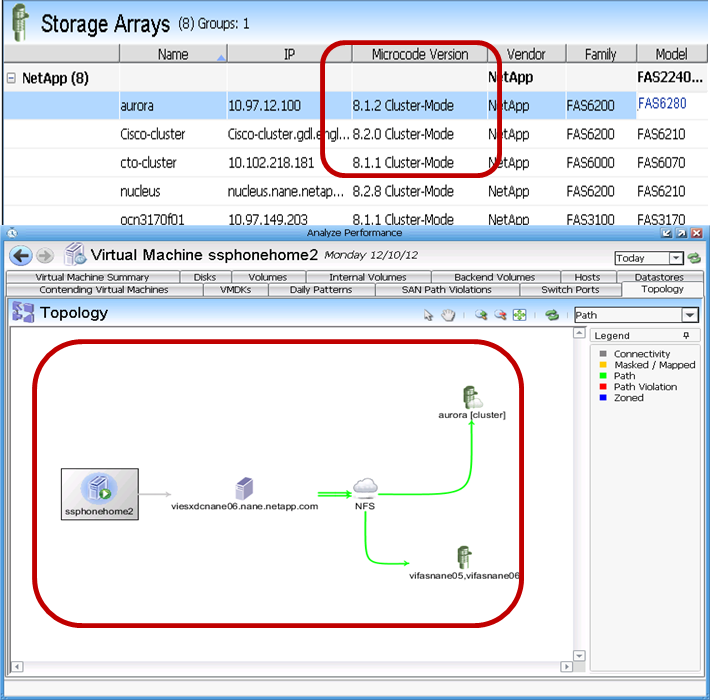Open the Datastores tab
The image size is (710, 700).
coord(659,277)
